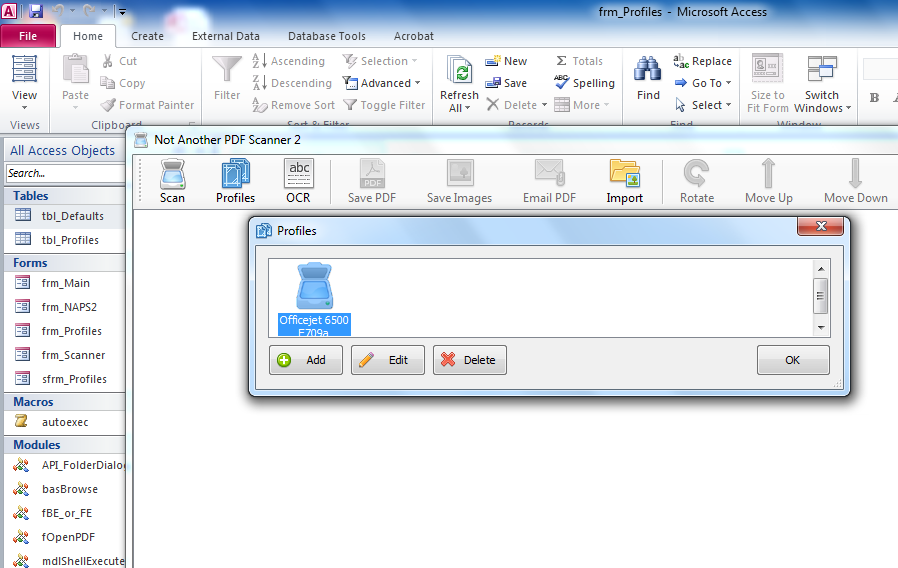
Task: Switch to the Acrobat ribbon tab
Action: click(413, 36)
